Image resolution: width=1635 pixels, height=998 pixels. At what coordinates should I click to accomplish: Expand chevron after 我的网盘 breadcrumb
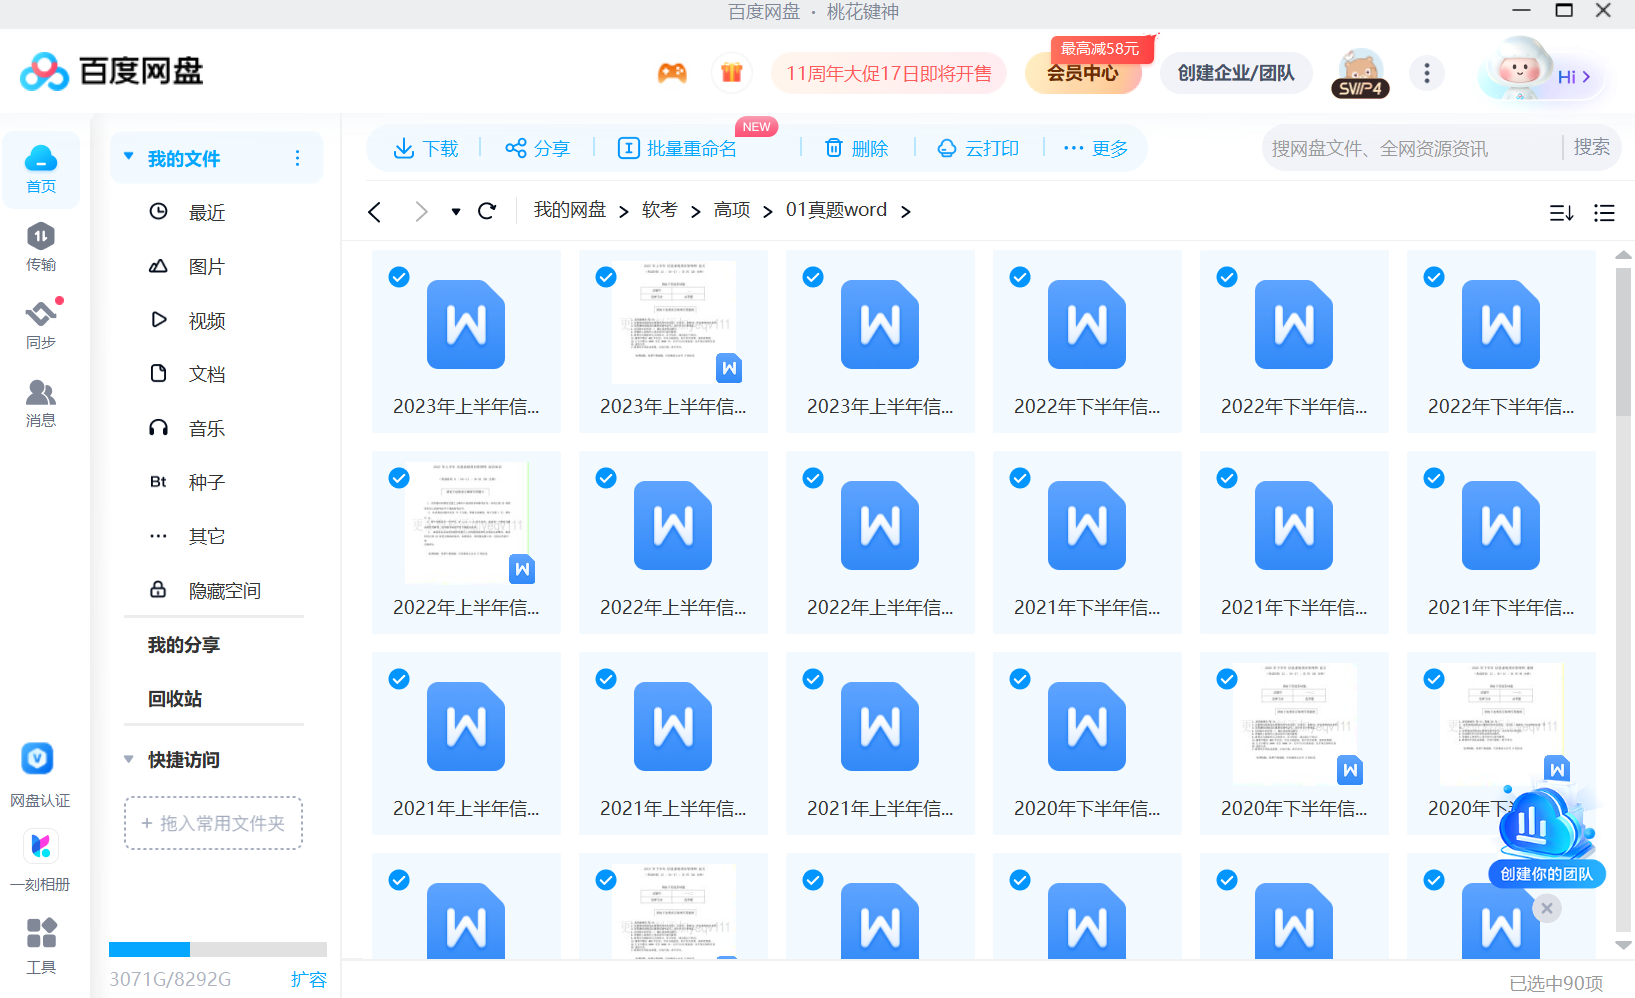coord(623,212)
